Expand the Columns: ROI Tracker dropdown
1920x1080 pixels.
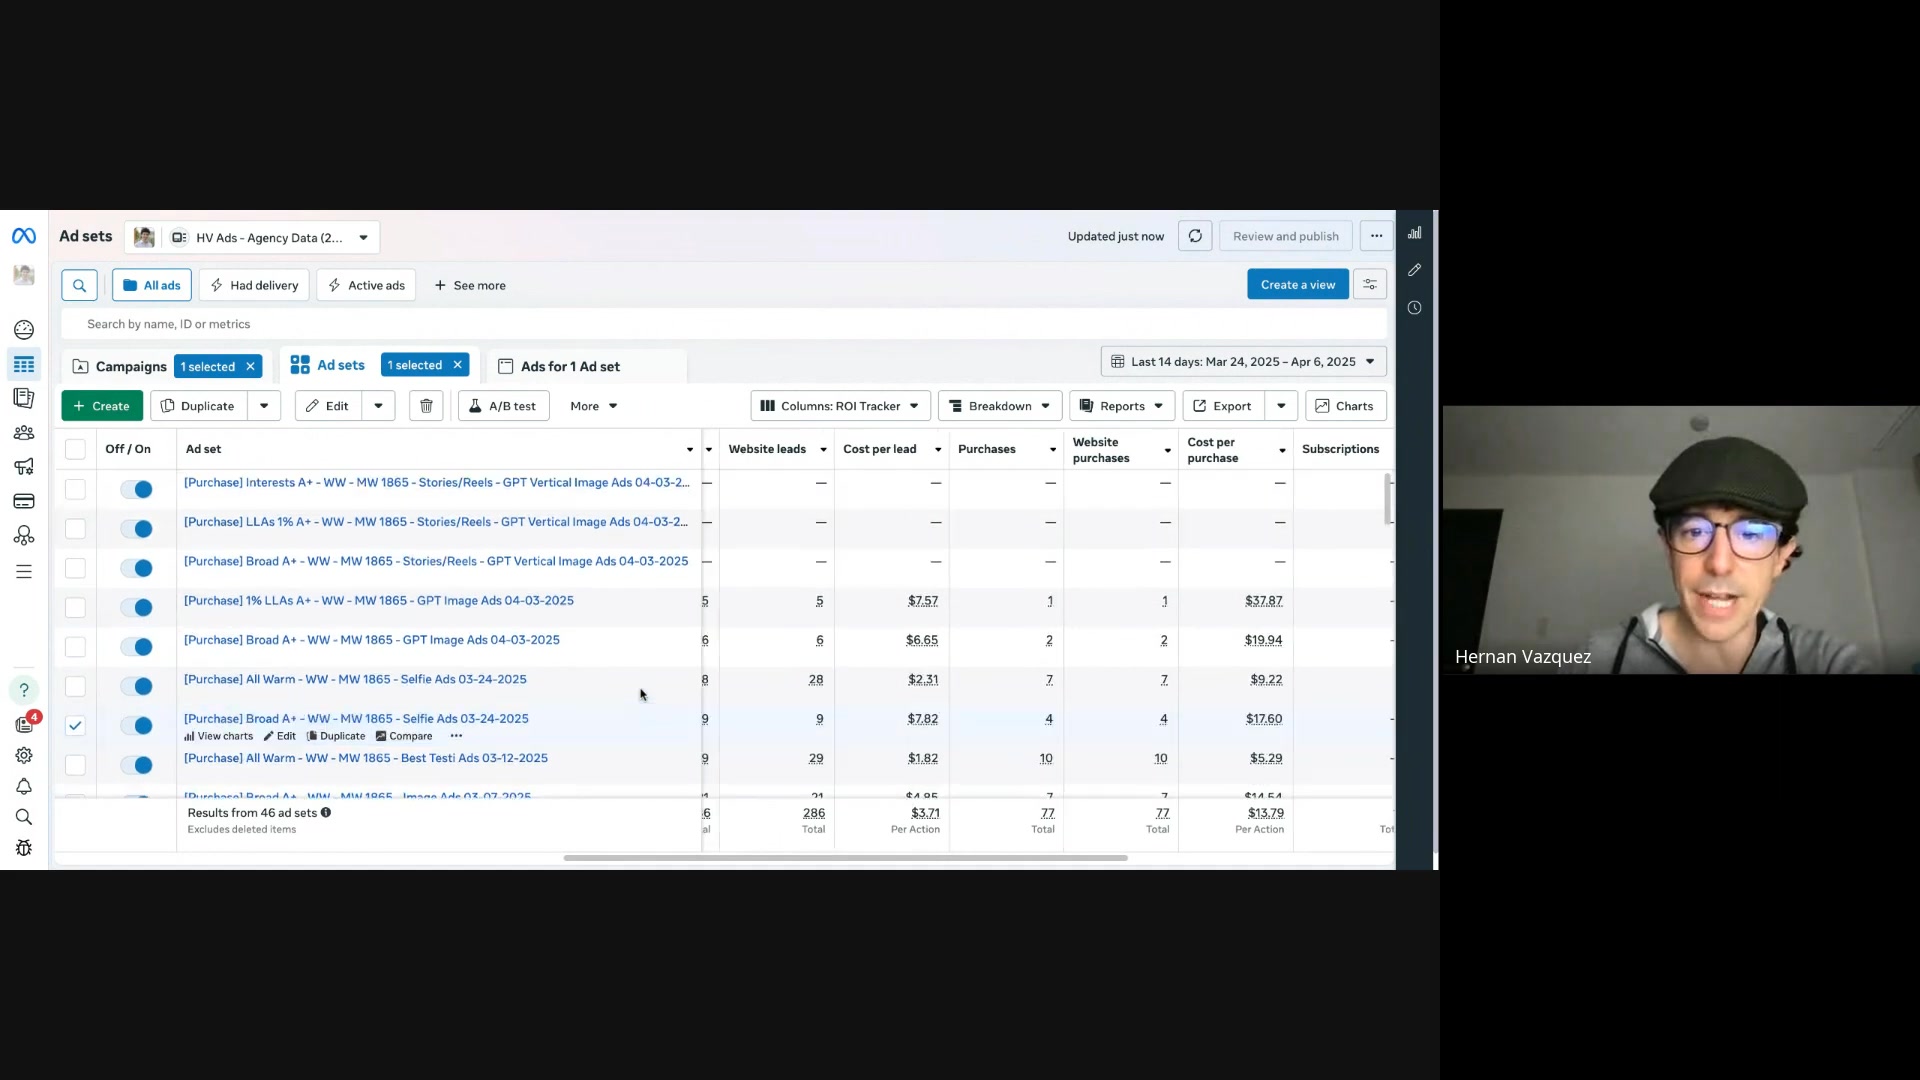click(840, 406)
